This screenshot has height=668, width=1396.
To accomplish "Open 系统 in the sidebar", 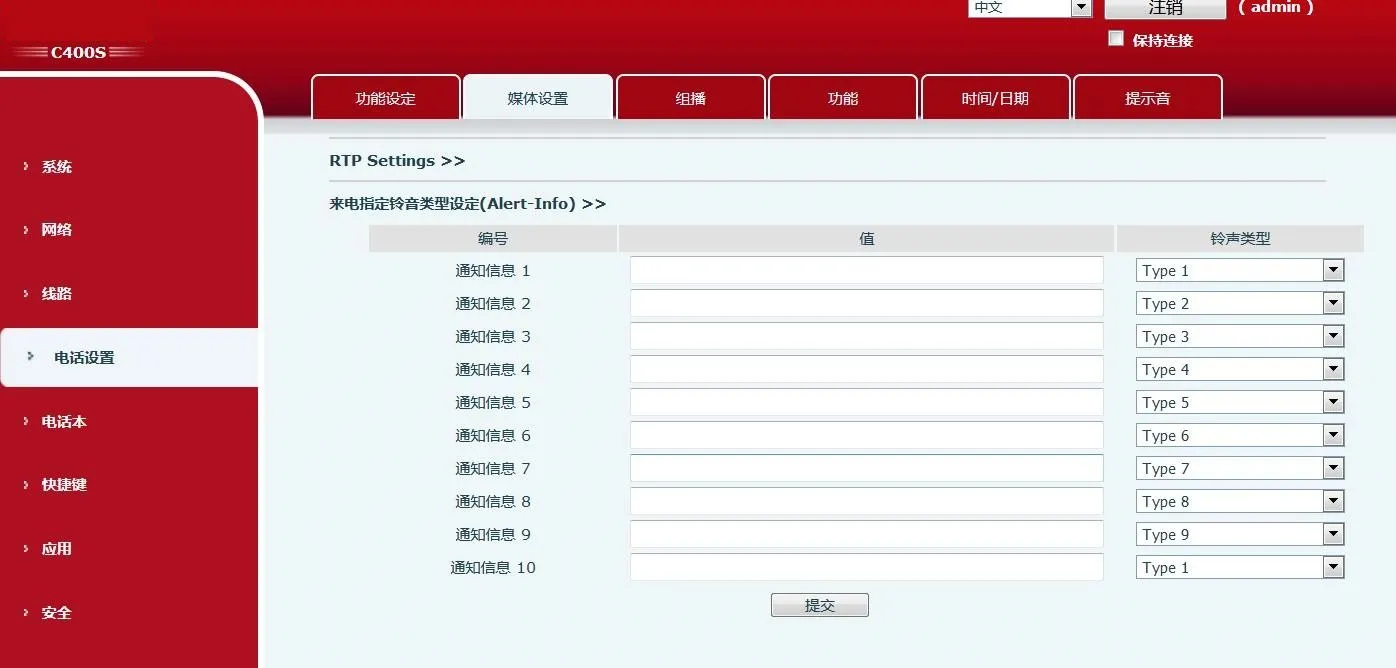I will pyautogui.click(x=57, y=167).
